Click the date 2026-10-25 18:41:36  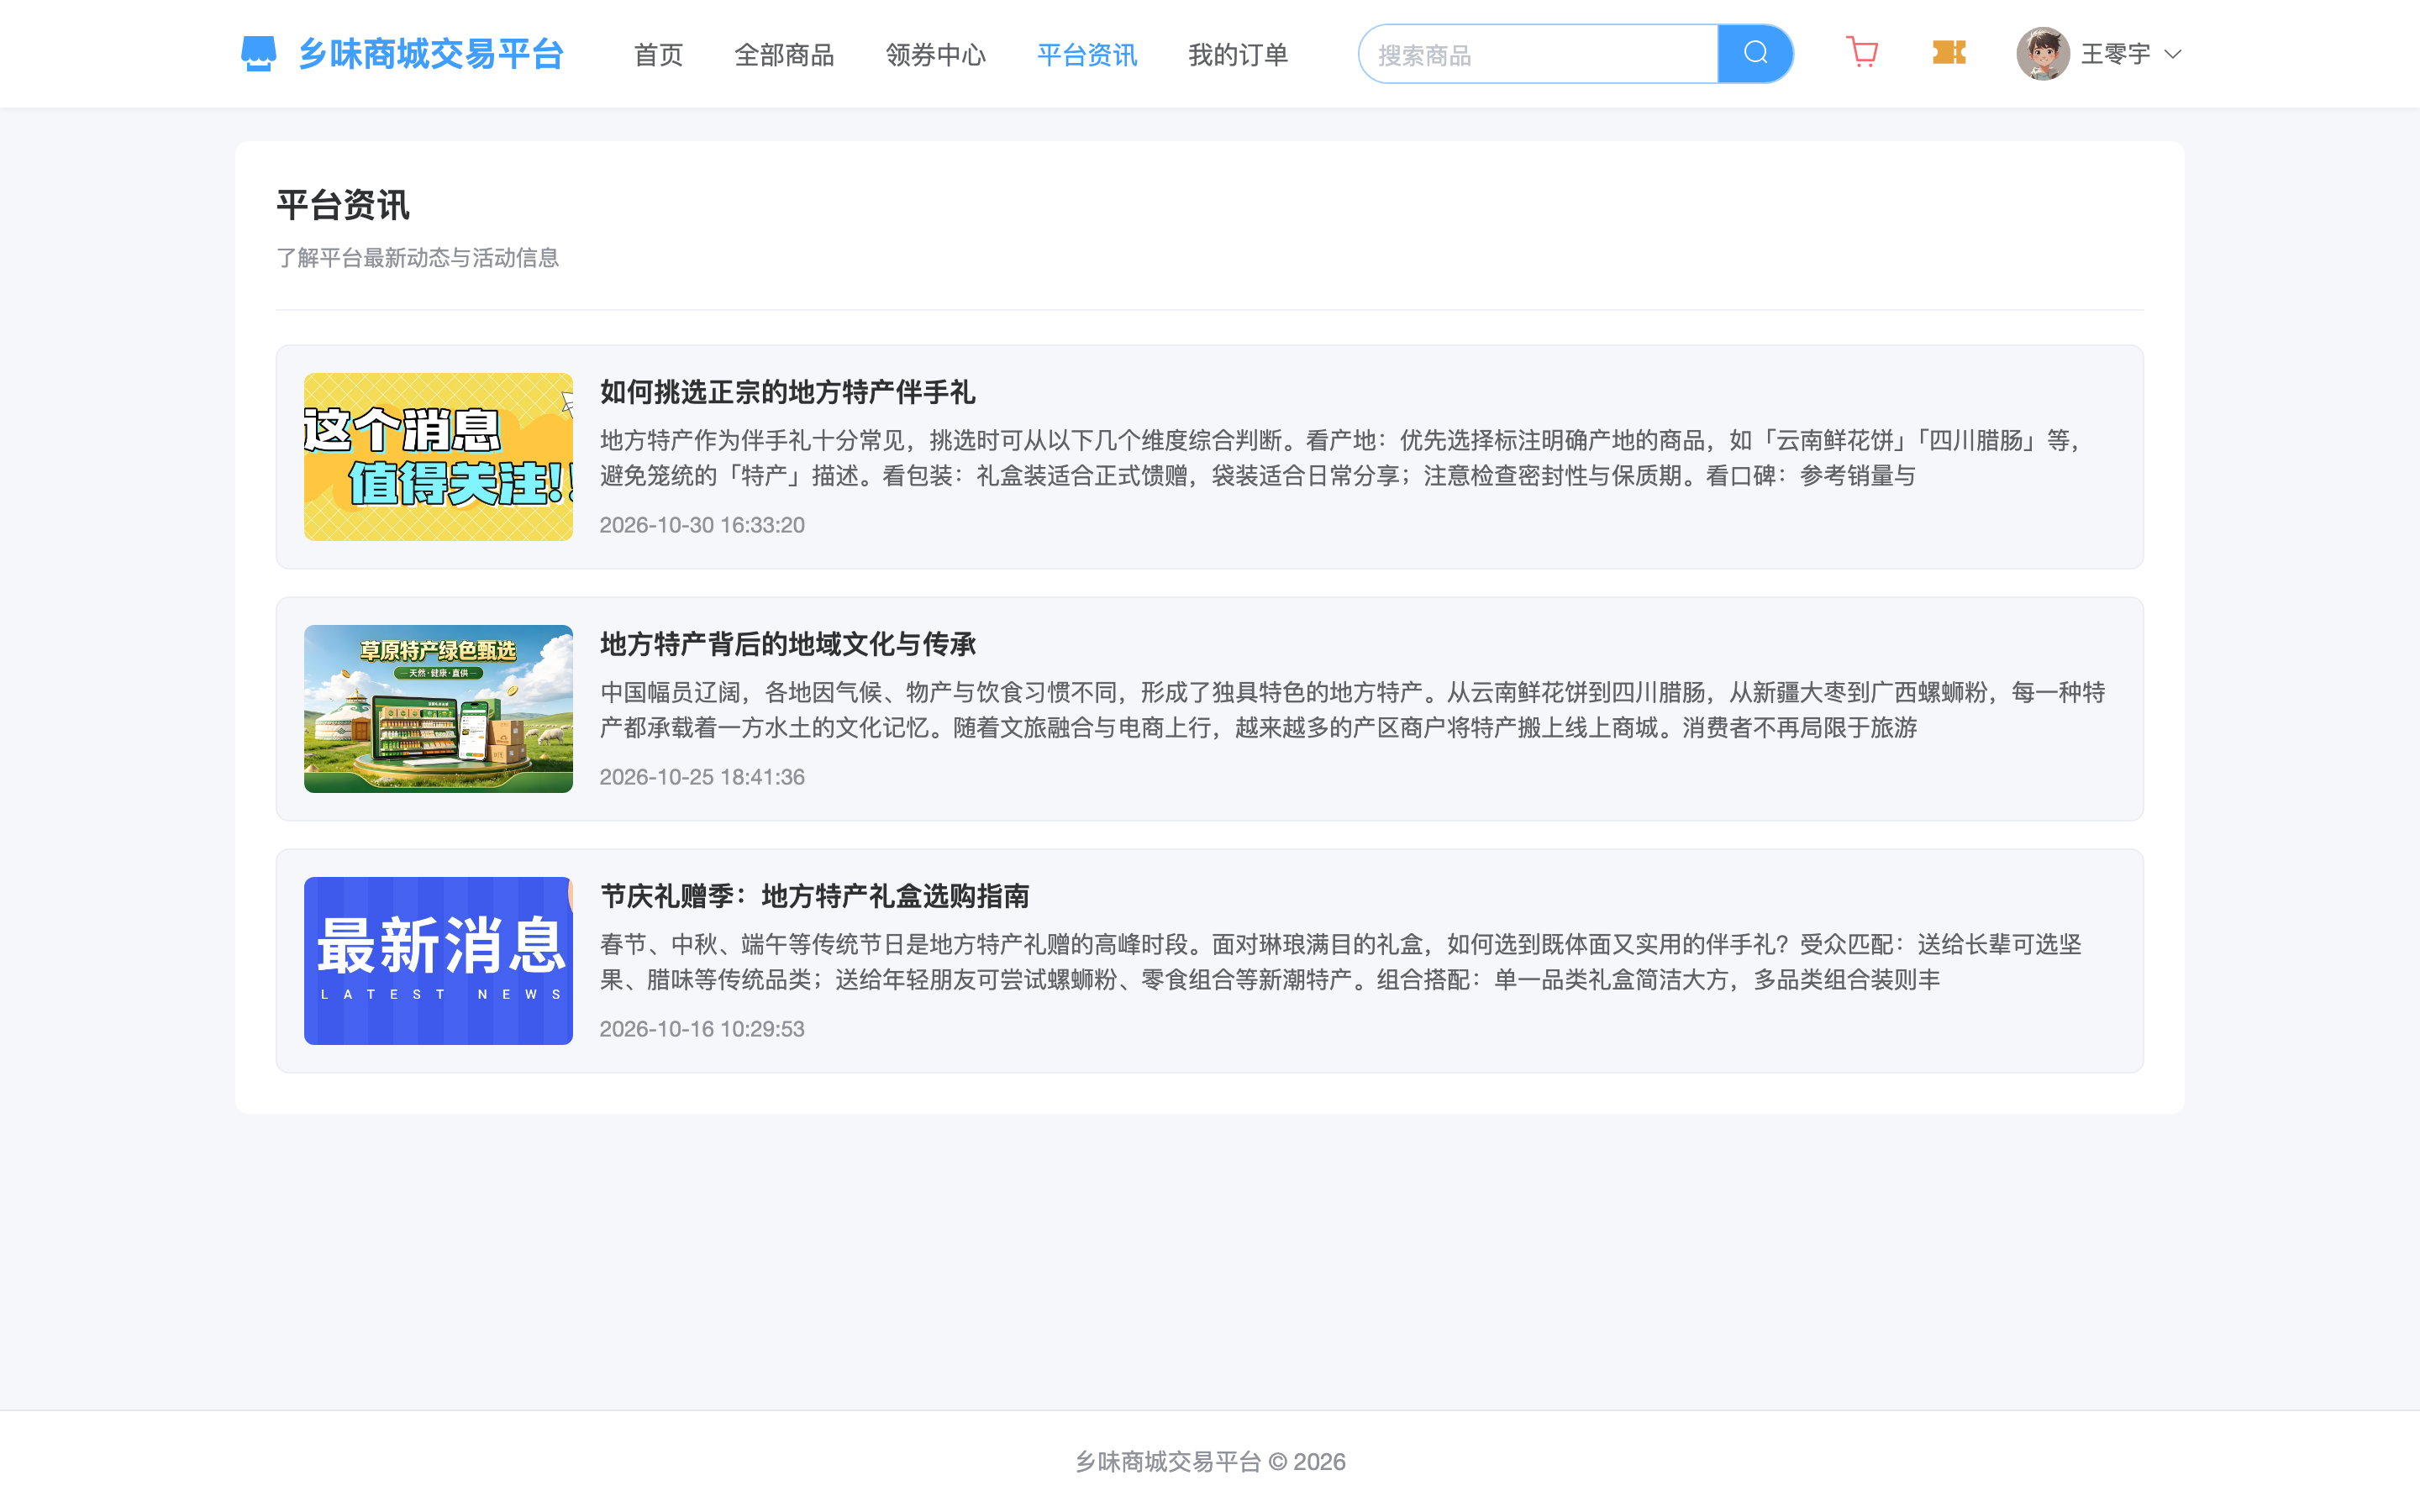pyautogui.click(x=702, y=777)
